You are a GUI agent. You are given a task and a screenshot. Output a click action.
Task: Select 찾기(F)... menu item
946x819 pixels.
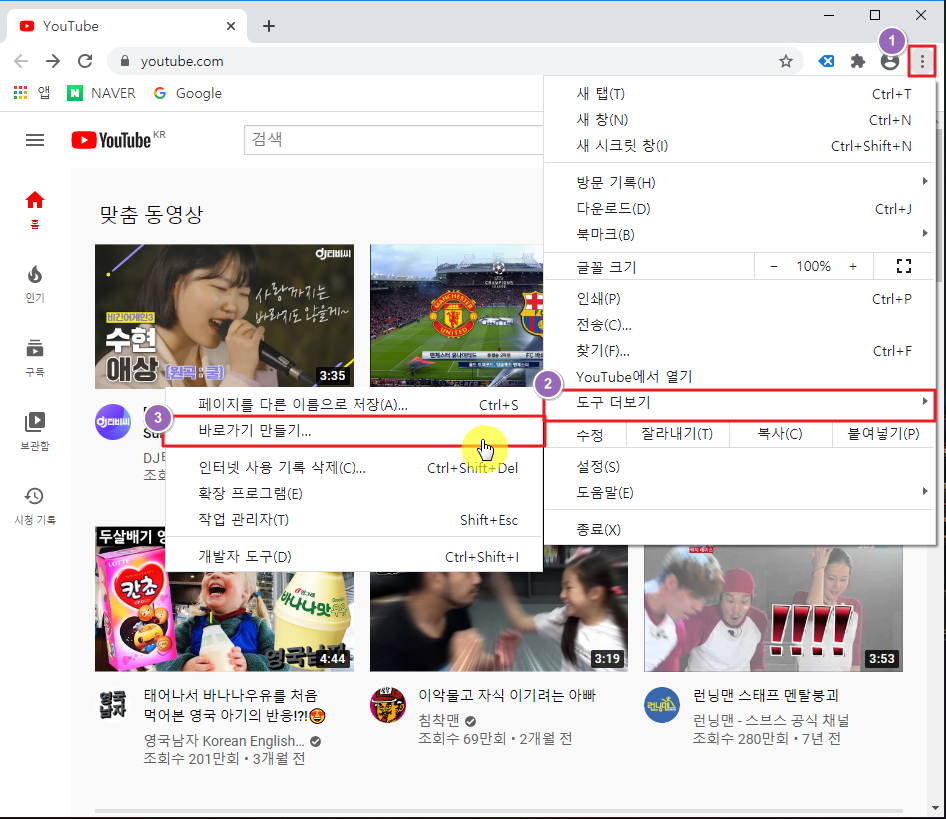click(x=740, y=351)
